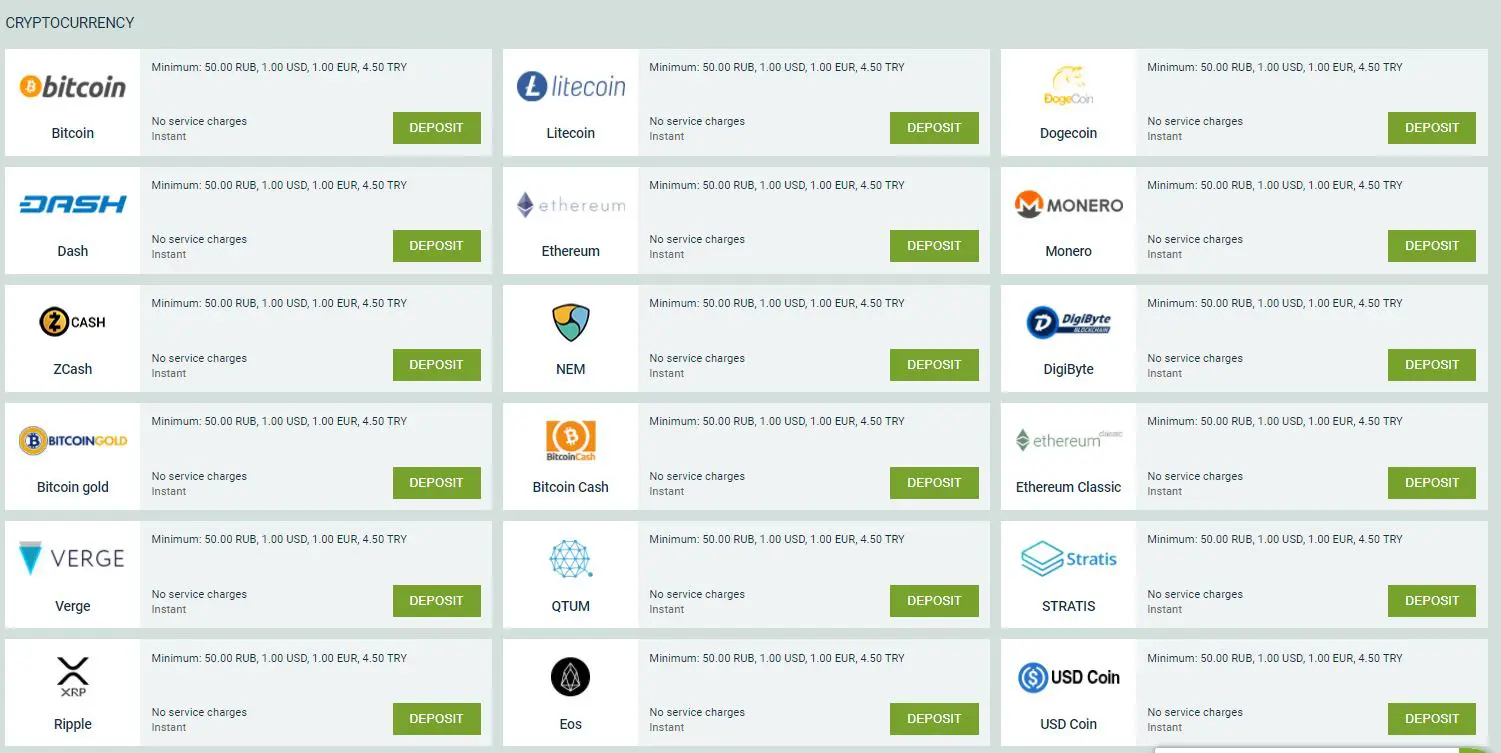1501x753 pixels.
Task: Click 'No service charges' in NEM card
Action: coord(697,358)
